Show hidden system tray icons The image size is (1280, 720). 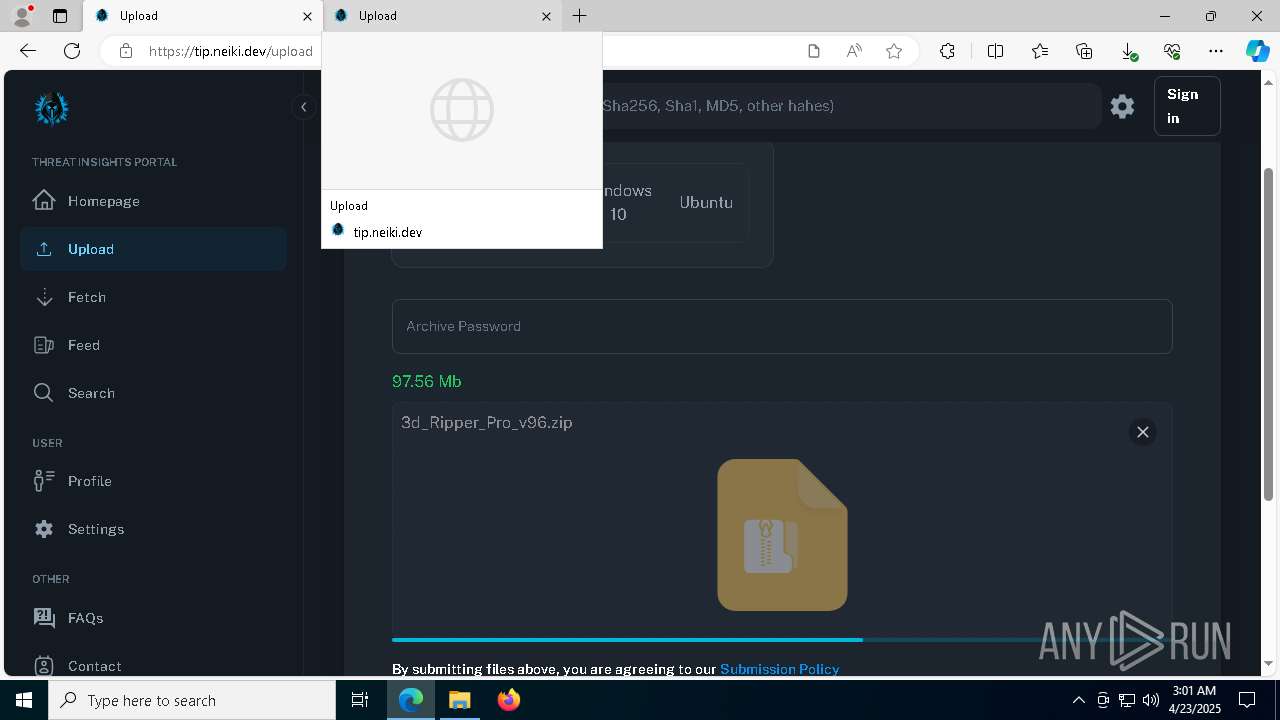tap(1078, 700)
